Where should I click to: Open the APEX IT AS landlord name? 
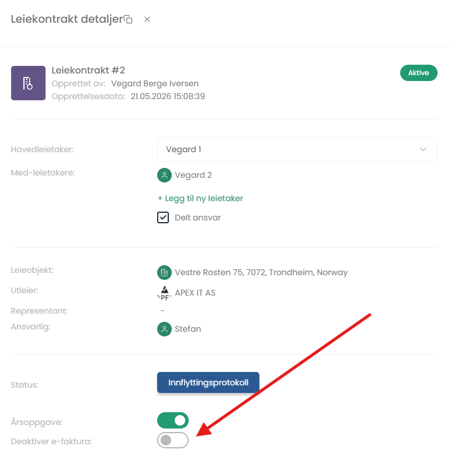click(x=195, y=293)
